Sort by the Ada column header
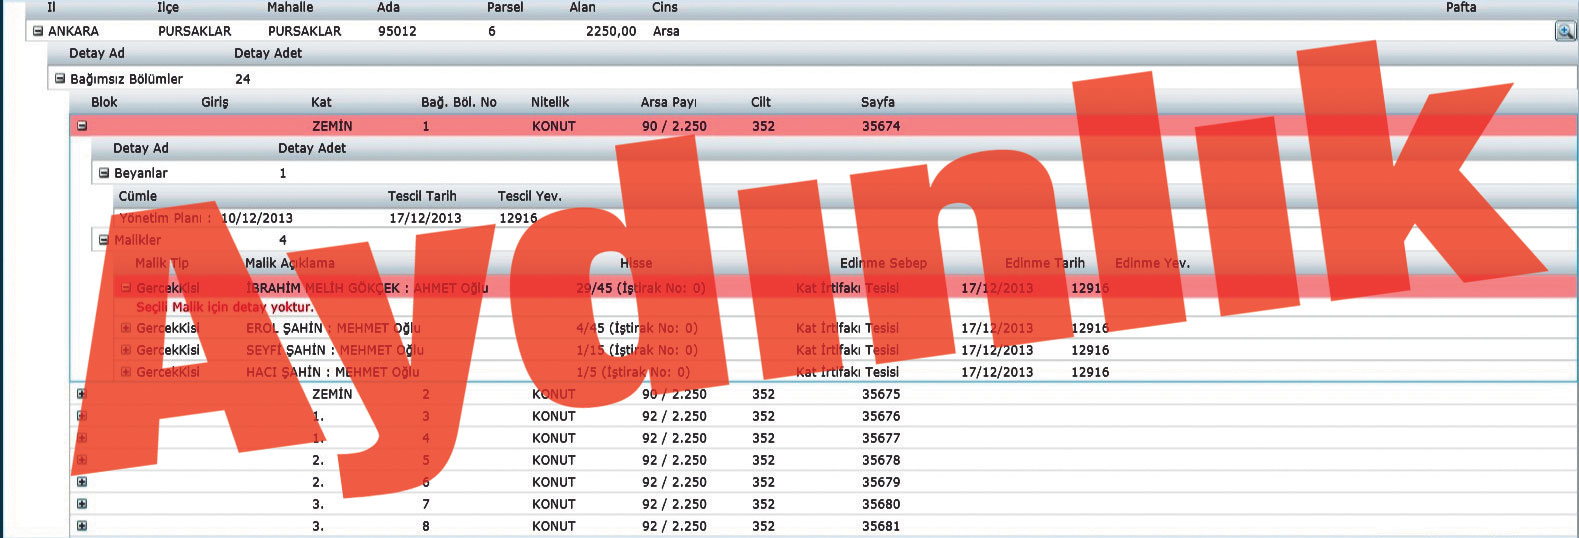The image size is (1579, 538). [388, 7]
